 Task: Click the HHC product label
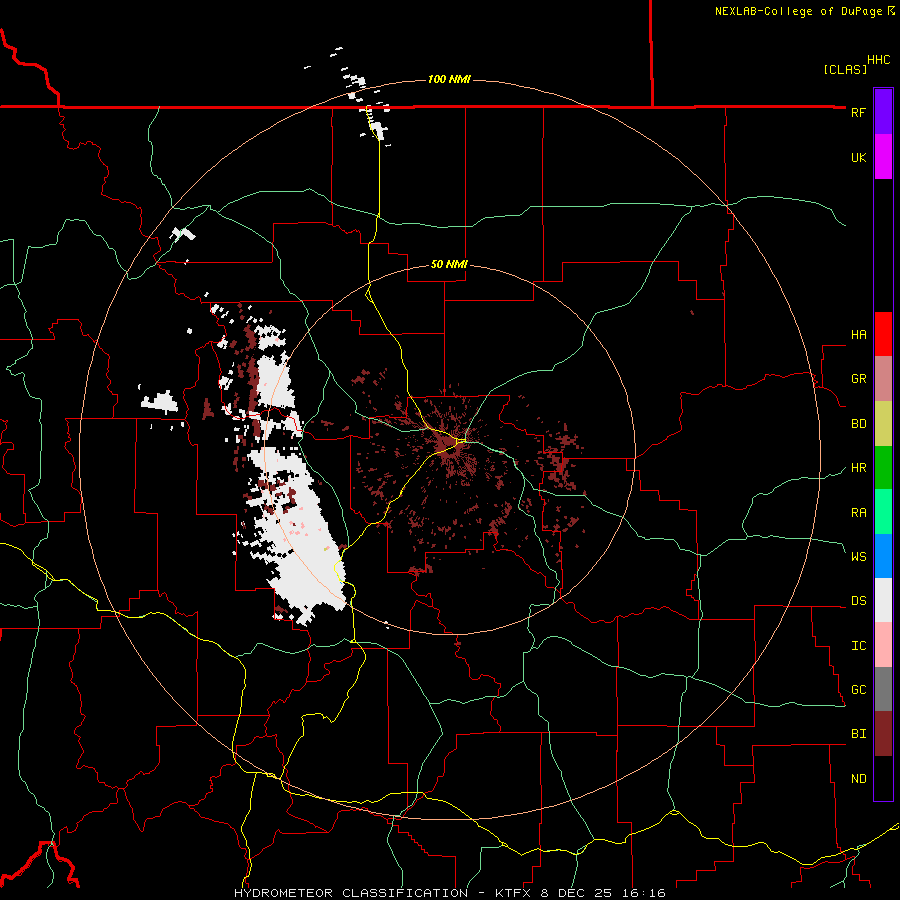coord(878,60)
